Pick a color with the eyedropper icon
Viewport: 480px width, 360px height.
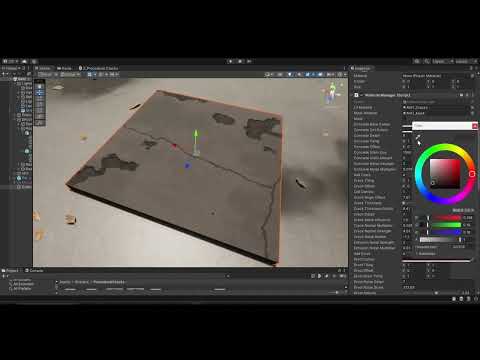pyautogui.click(x=418, y=137)
